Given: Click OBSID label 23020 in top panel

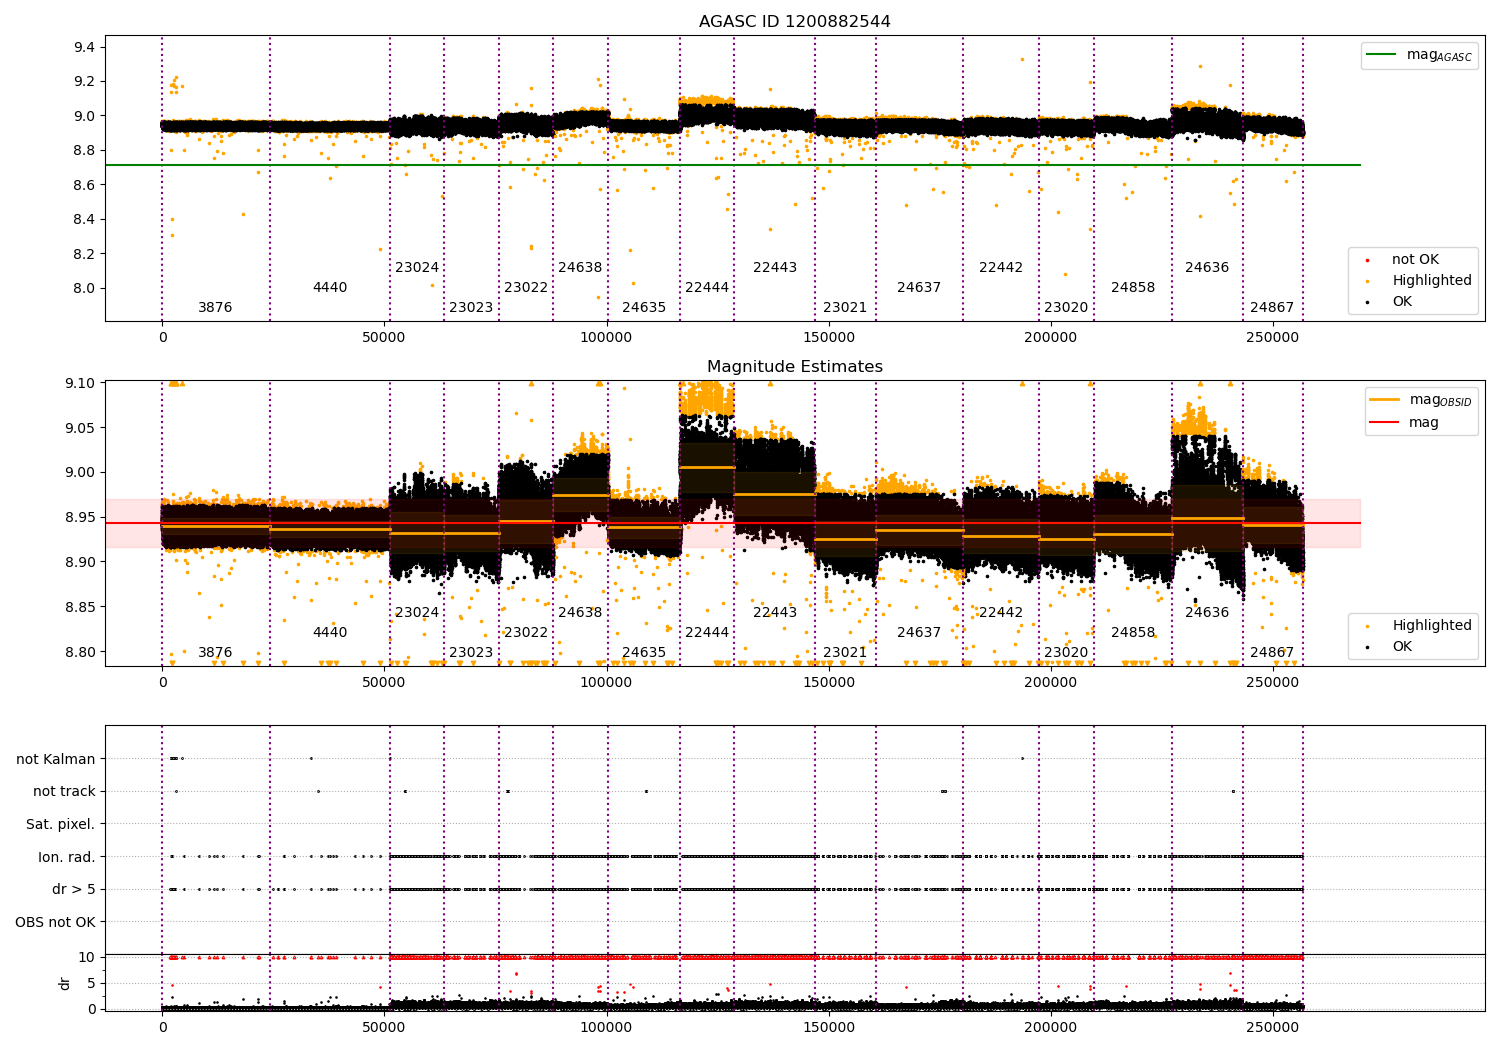Looking at the screenshot, I should 1066,308.
